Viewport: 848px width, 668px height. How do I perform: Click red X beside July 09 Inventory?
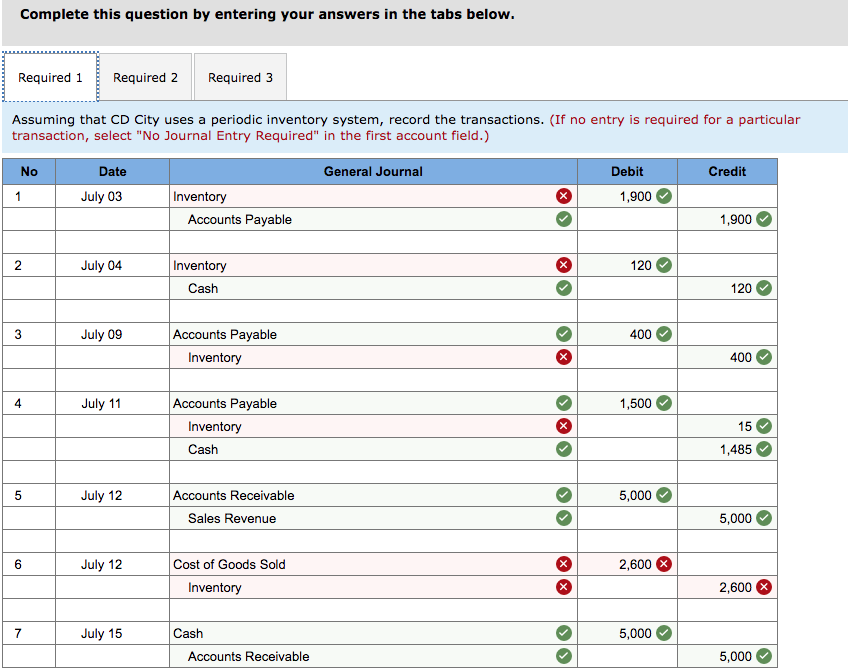coord(564,357)
